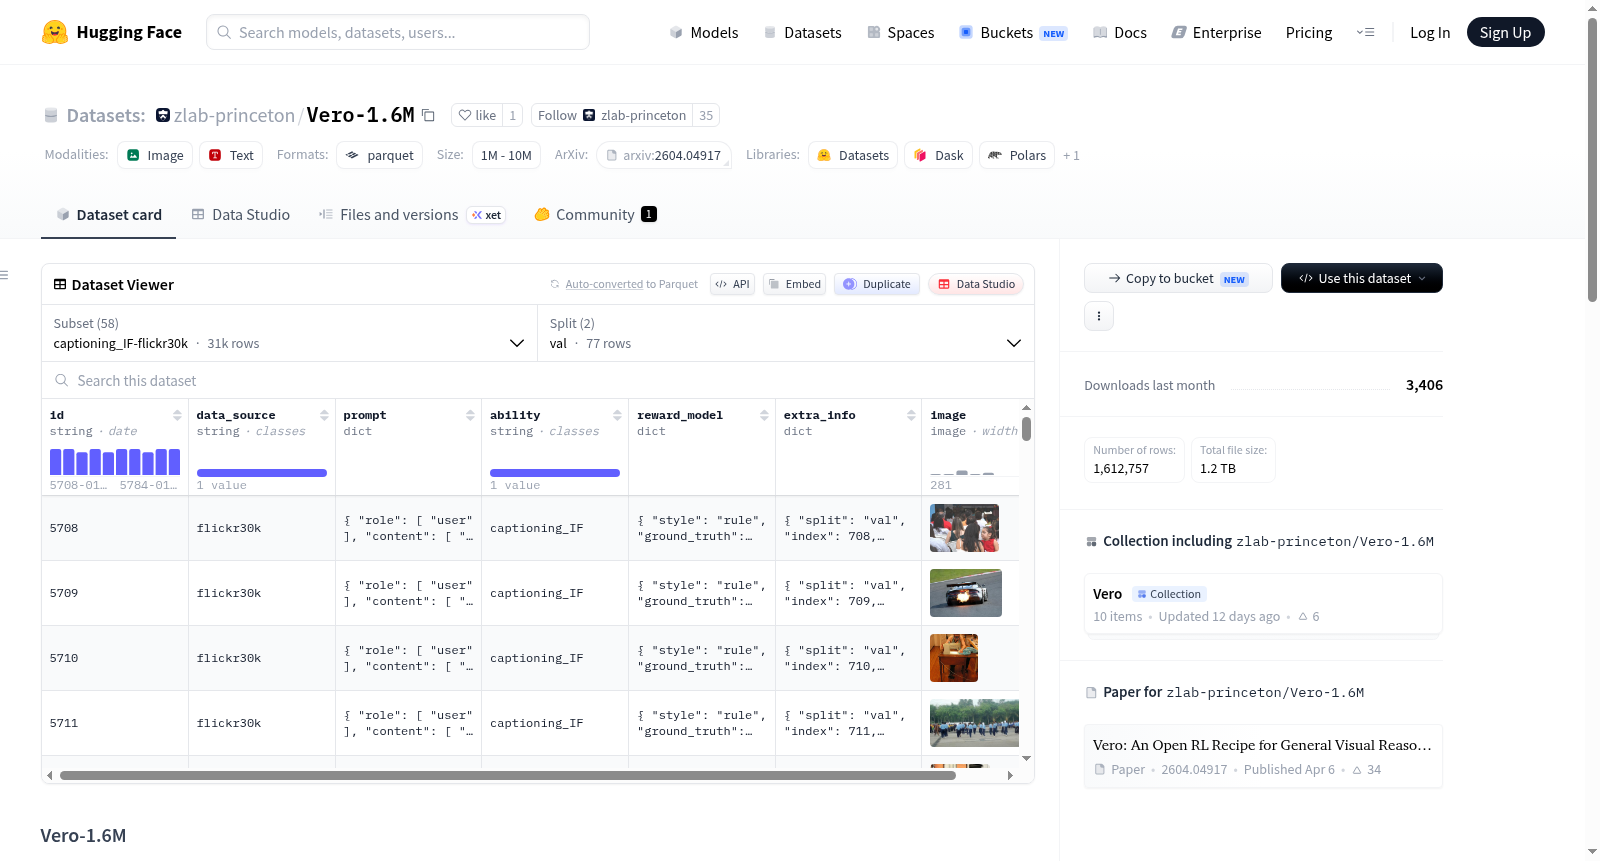Click the Search this dataset field
The image size is (1600, 861).
(x=538, y=380)
